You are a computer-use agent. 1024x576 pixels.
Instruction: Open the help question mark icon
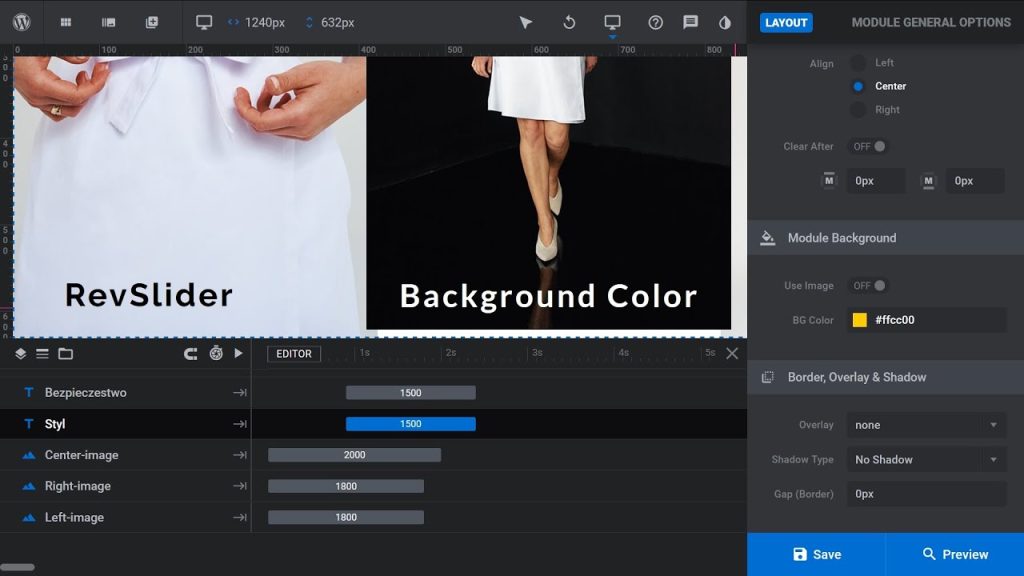tap(655, 22)
